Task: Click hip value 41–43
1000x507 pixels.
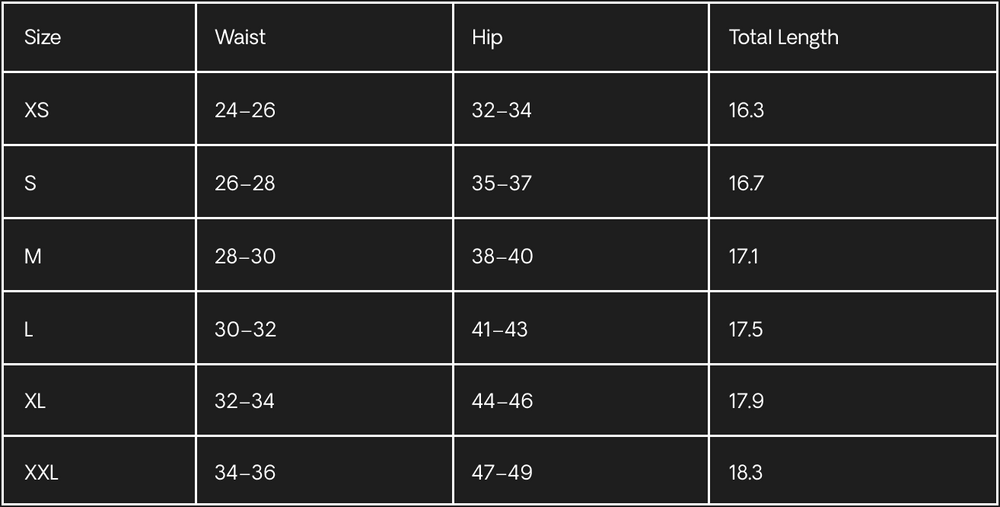Action: (500, 329)
